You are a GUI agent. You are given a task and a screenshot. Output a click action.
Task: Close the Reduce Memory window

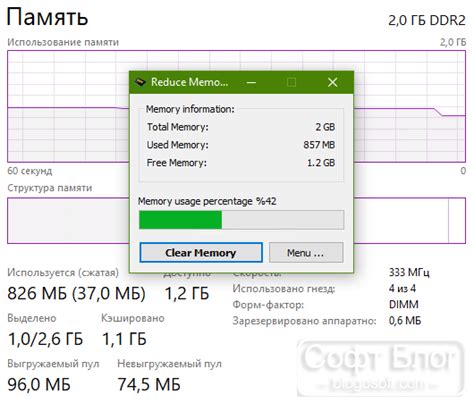[x=332, y=82]
